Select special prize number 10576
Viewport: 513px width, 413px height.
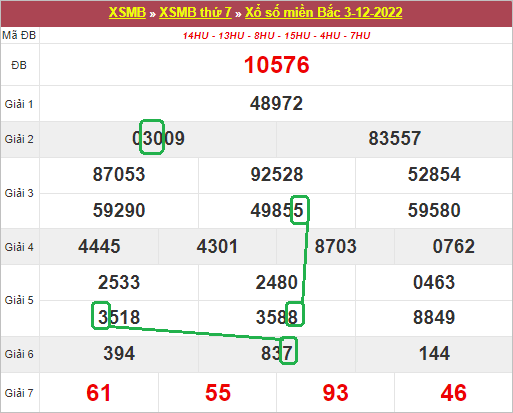pos(277,65)
